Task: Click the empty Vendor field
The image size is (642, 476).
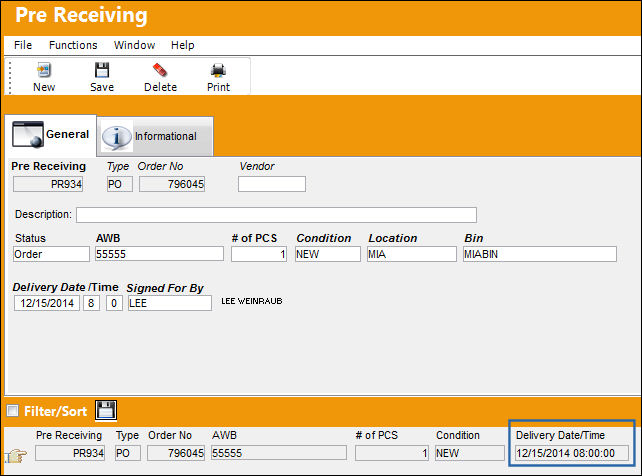Action: 272,184
